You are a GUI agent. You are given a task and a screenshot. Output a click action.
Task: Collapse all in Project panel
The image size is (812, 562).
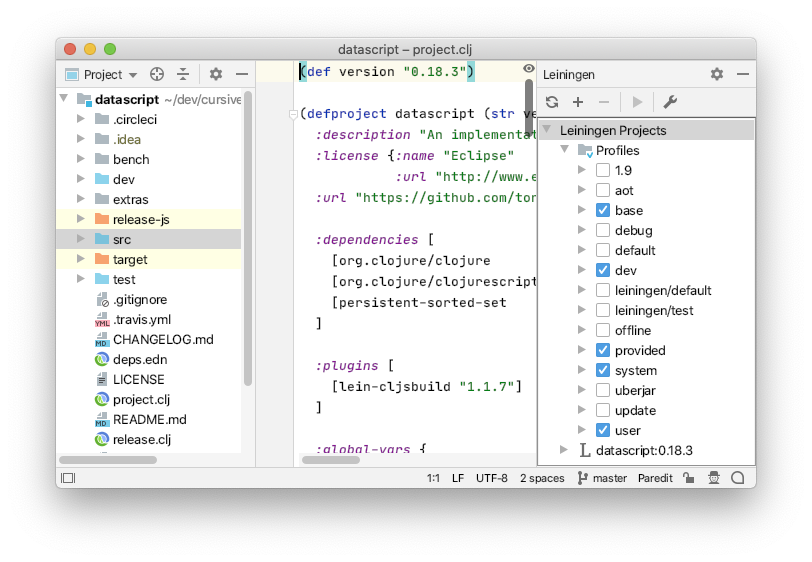coord(183,75)
